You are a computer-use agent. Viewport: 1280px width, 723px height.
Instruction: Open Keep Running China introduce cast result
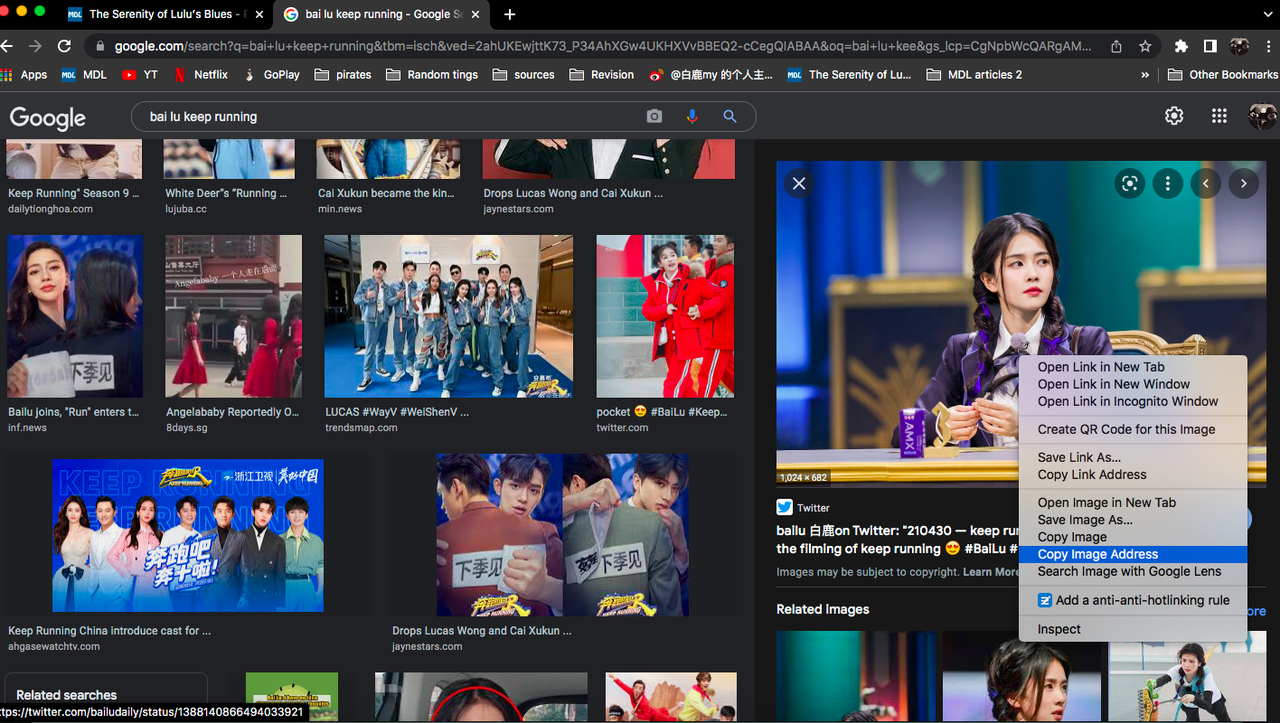109,631
